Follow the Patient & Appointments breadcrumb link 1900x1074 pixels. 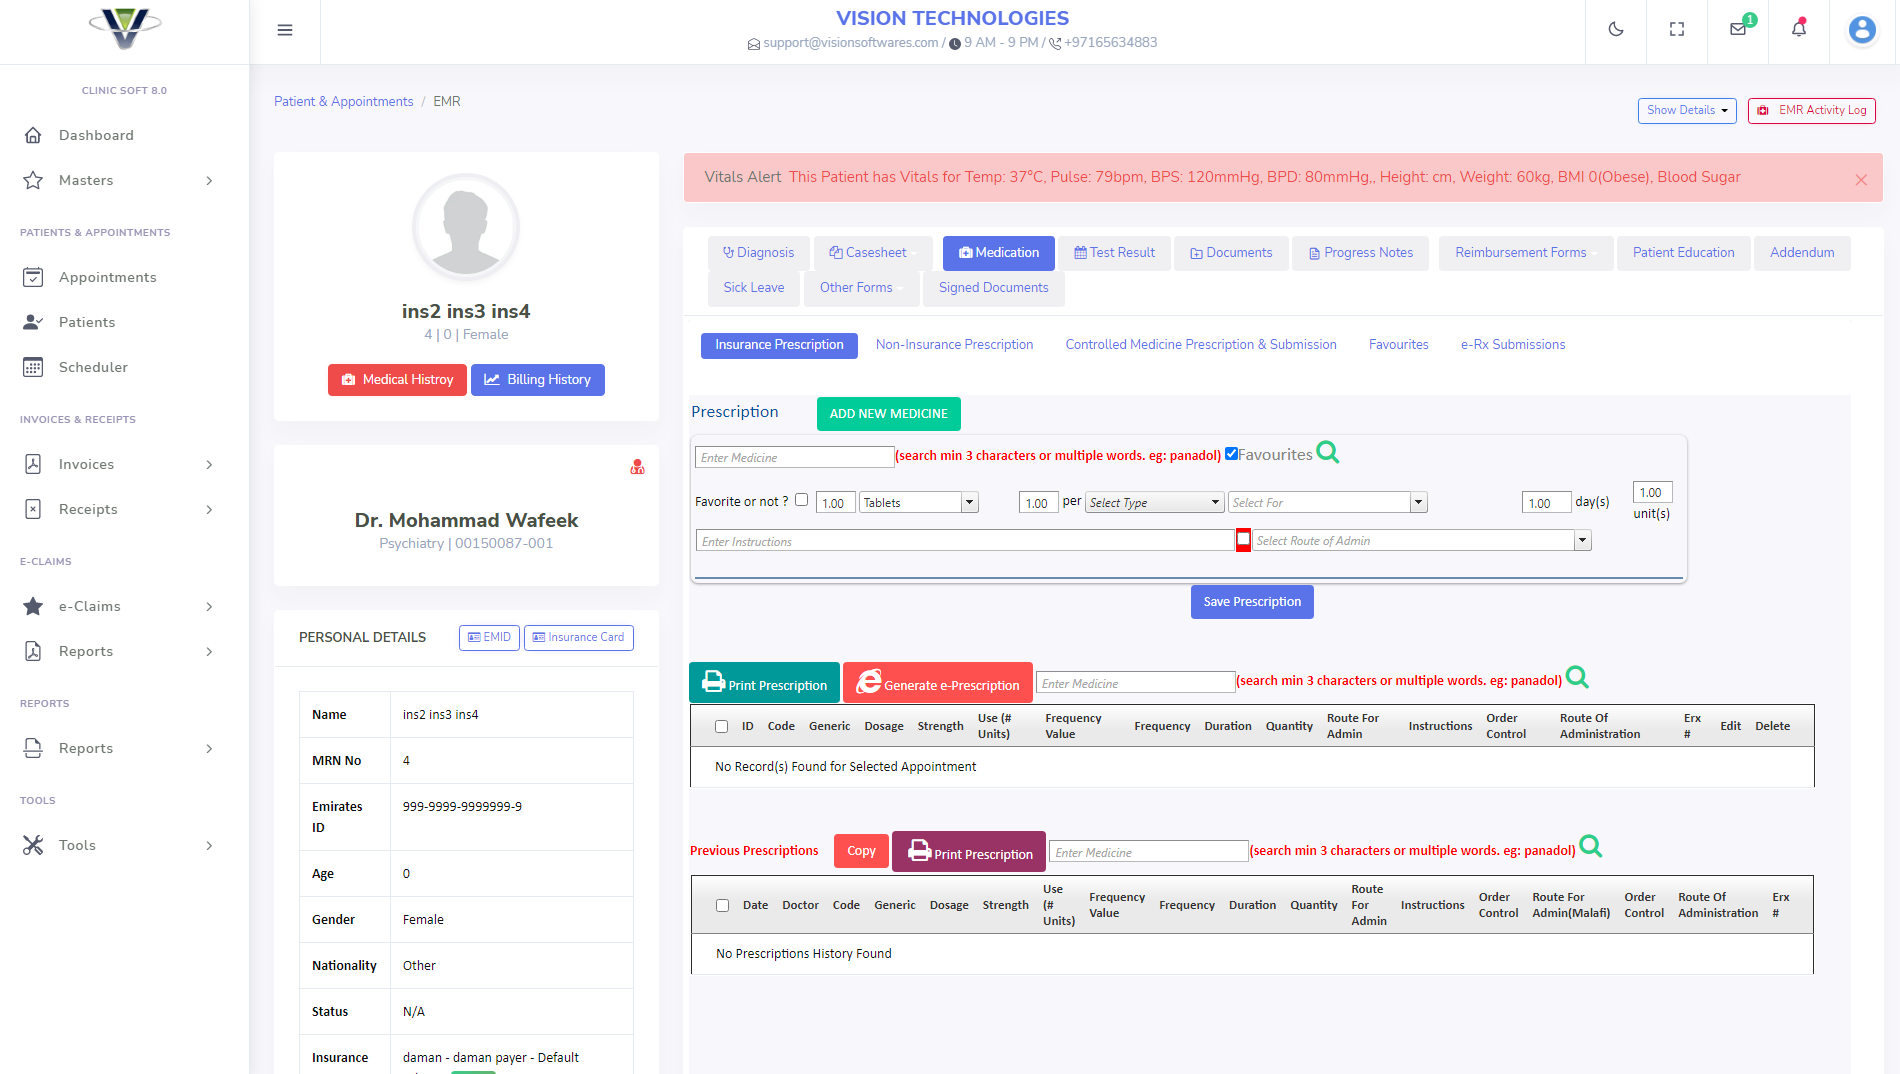click(343, 101)
